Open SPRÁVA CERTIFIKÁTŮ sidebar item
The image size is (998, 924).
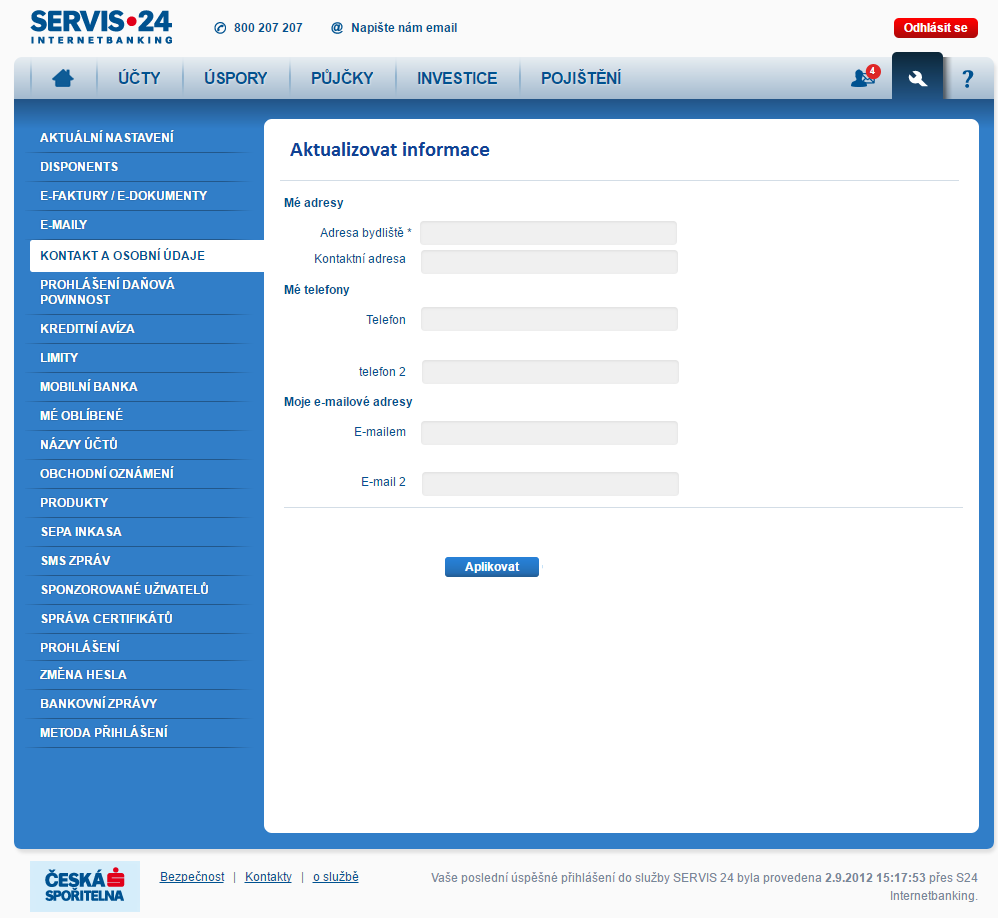pyautogui.click(x=107, y=619)
